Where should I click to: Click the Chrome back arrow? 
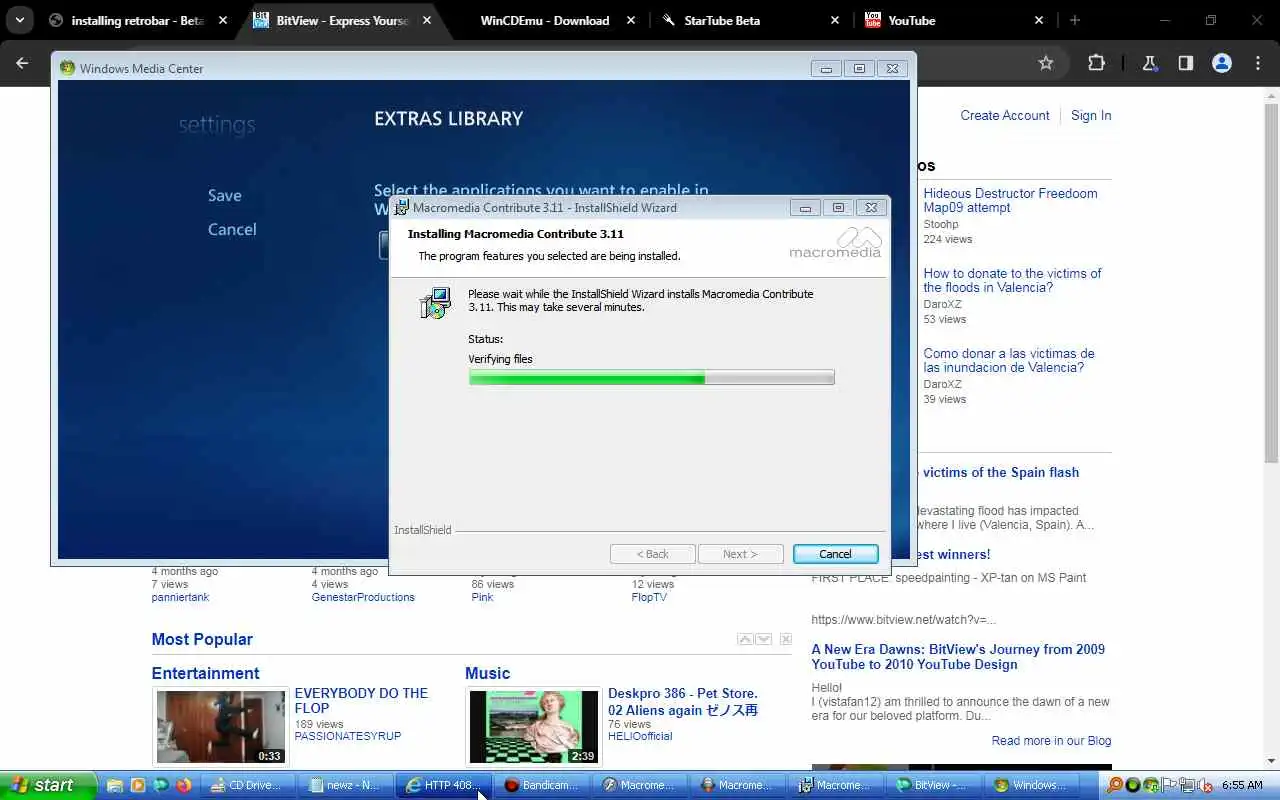pyautogui.click(x=23, y=63)
